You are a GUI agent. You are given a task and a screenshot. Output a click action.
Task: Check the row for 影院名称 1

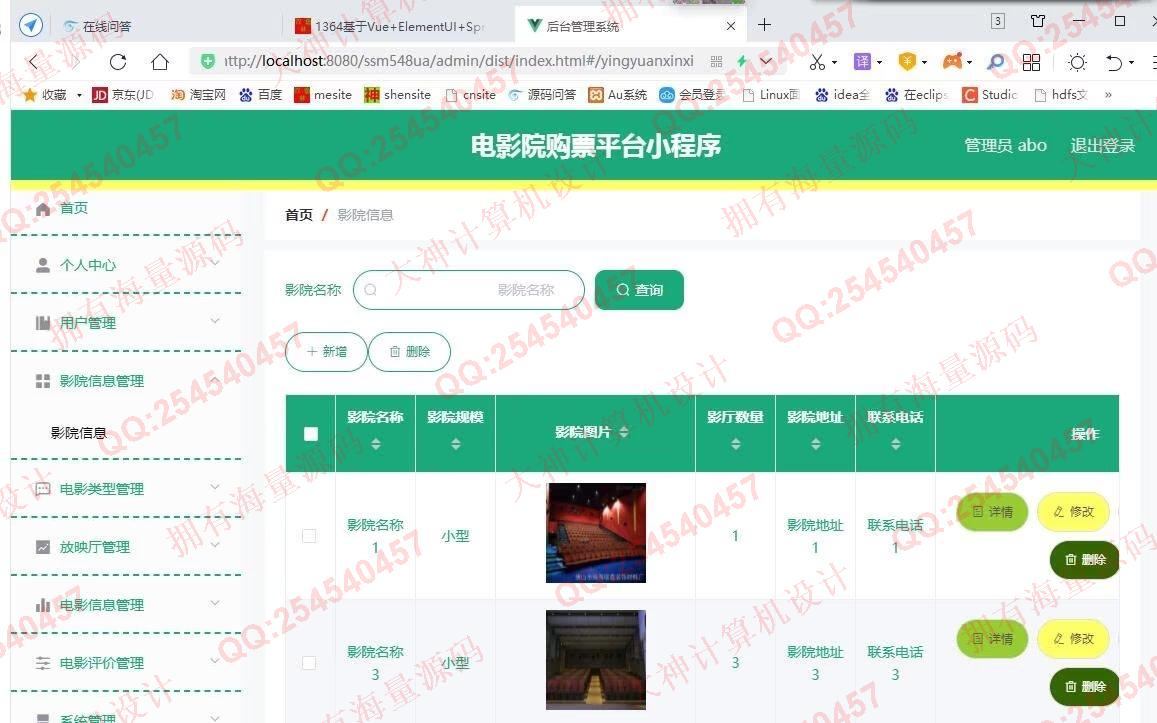coord(309,536)
